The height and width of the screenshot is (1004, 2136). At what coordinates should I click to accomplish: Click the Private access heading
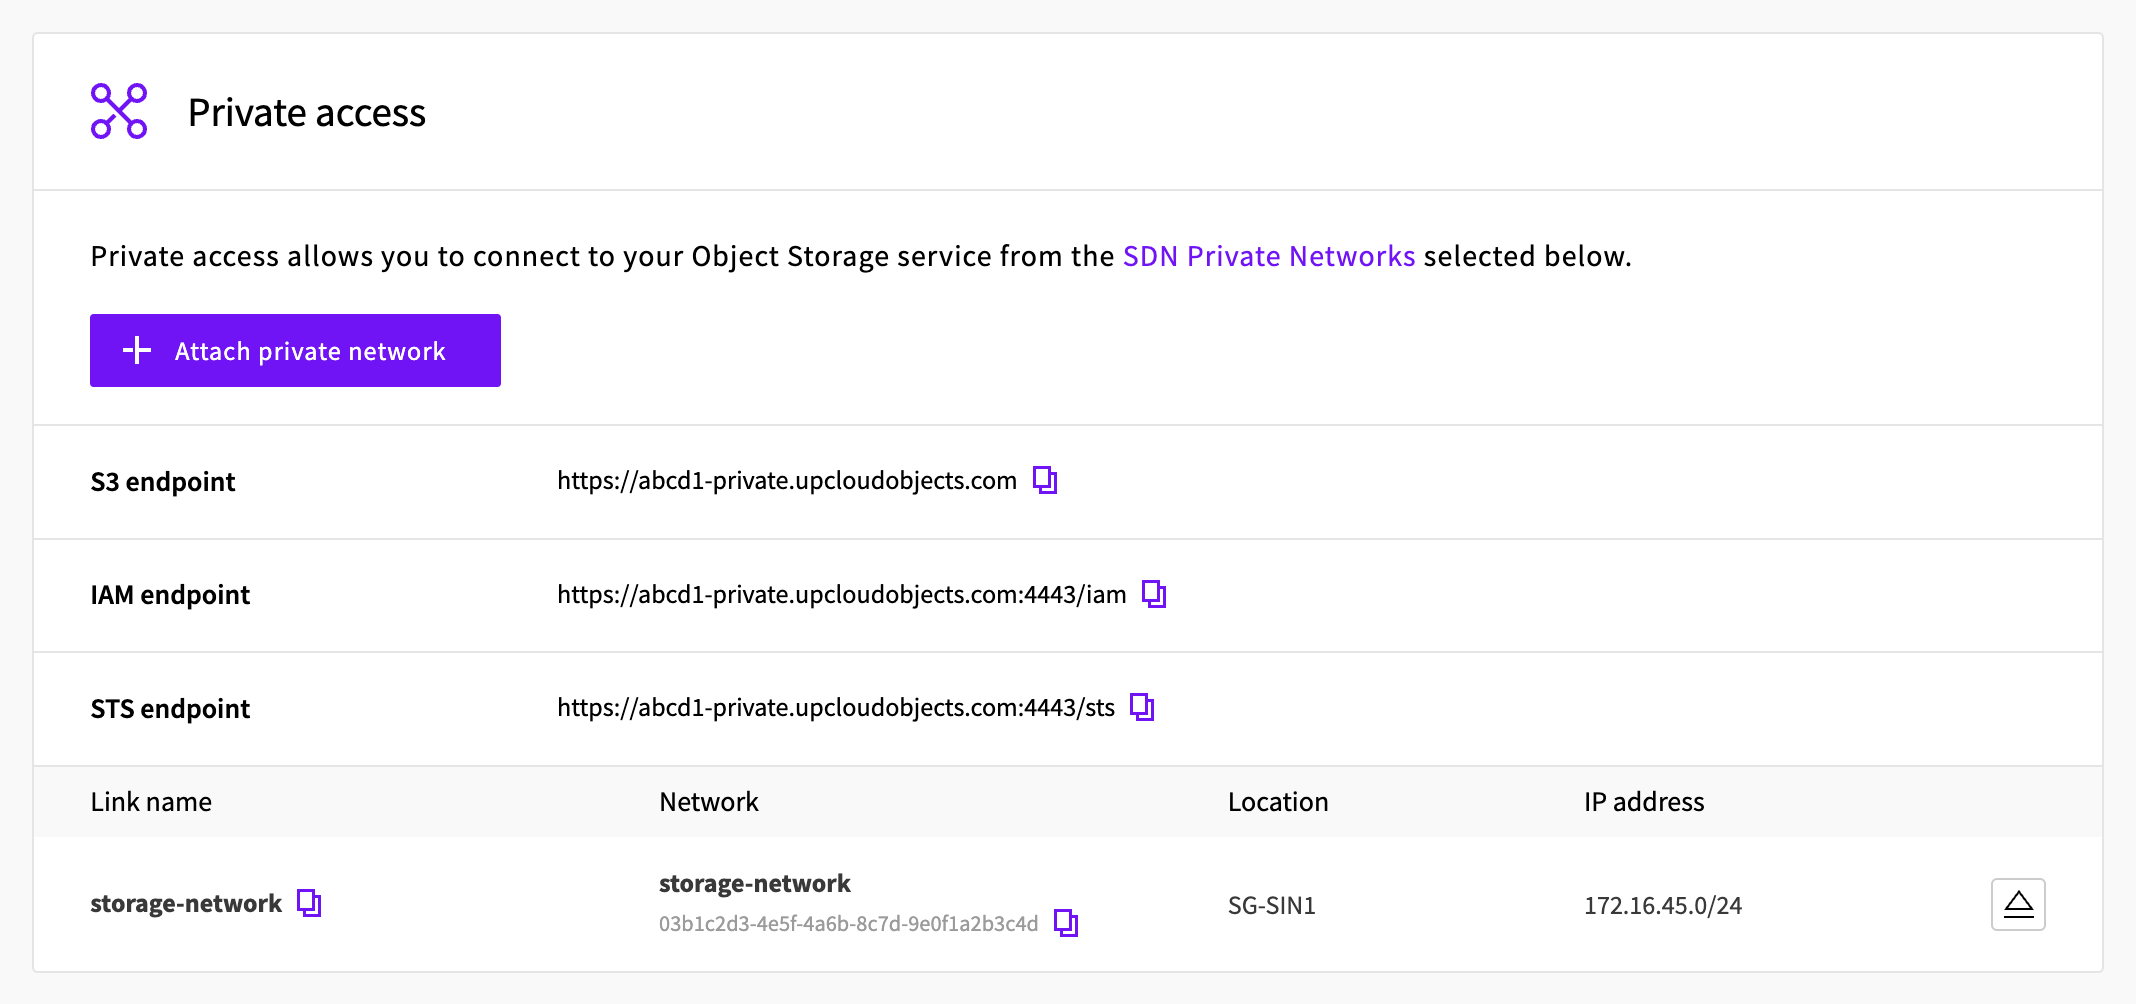307,113
